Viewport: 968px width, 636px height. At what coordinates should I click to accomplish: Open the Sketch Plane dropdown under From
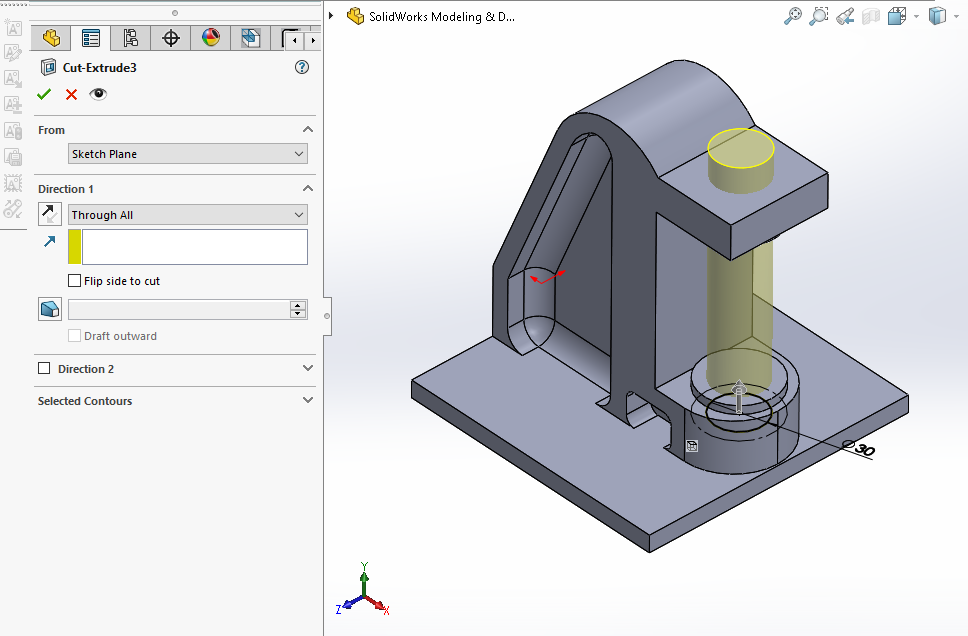point(187,154)
